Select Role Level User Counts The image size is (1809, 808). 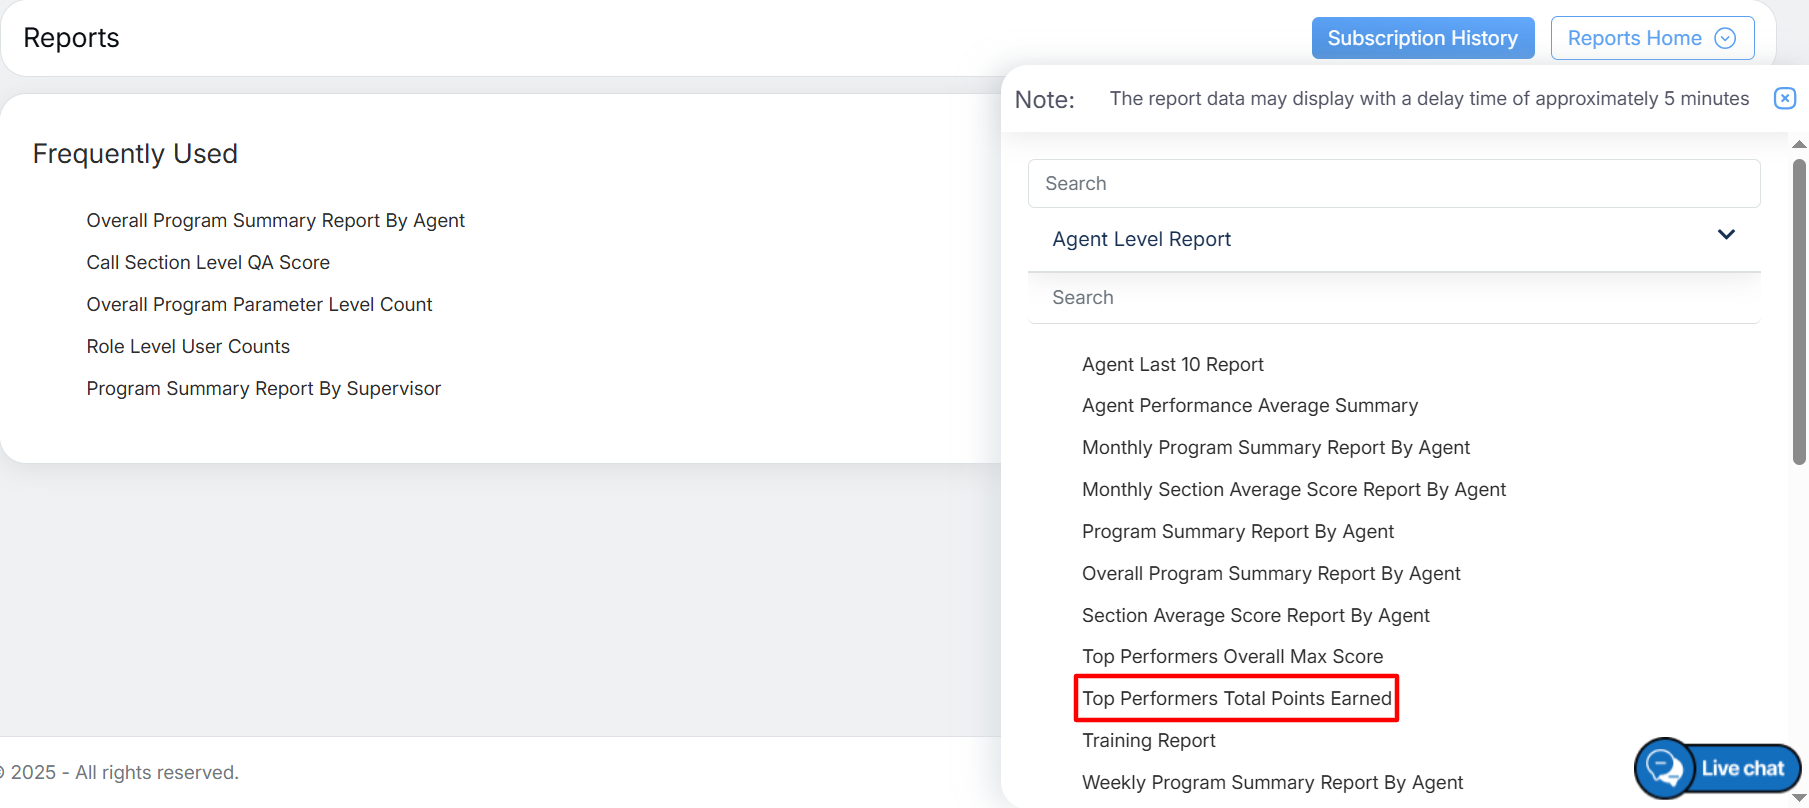(x=188, y=347)
